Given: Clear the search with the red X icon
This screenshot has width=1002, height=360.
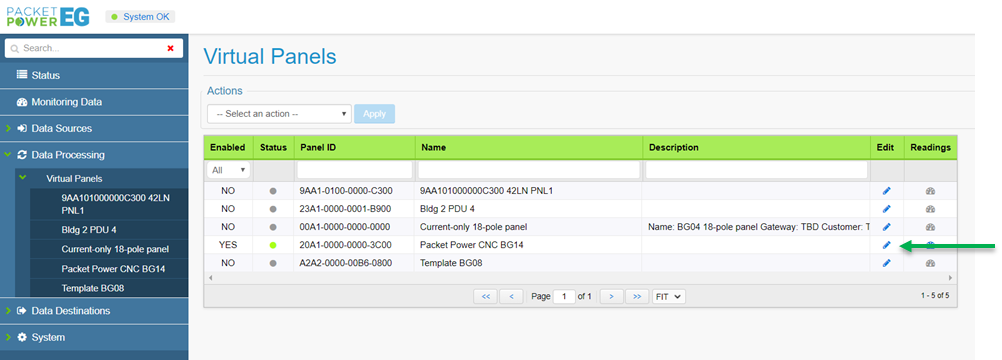Looking at the screenshot, I should coord(171,48).
